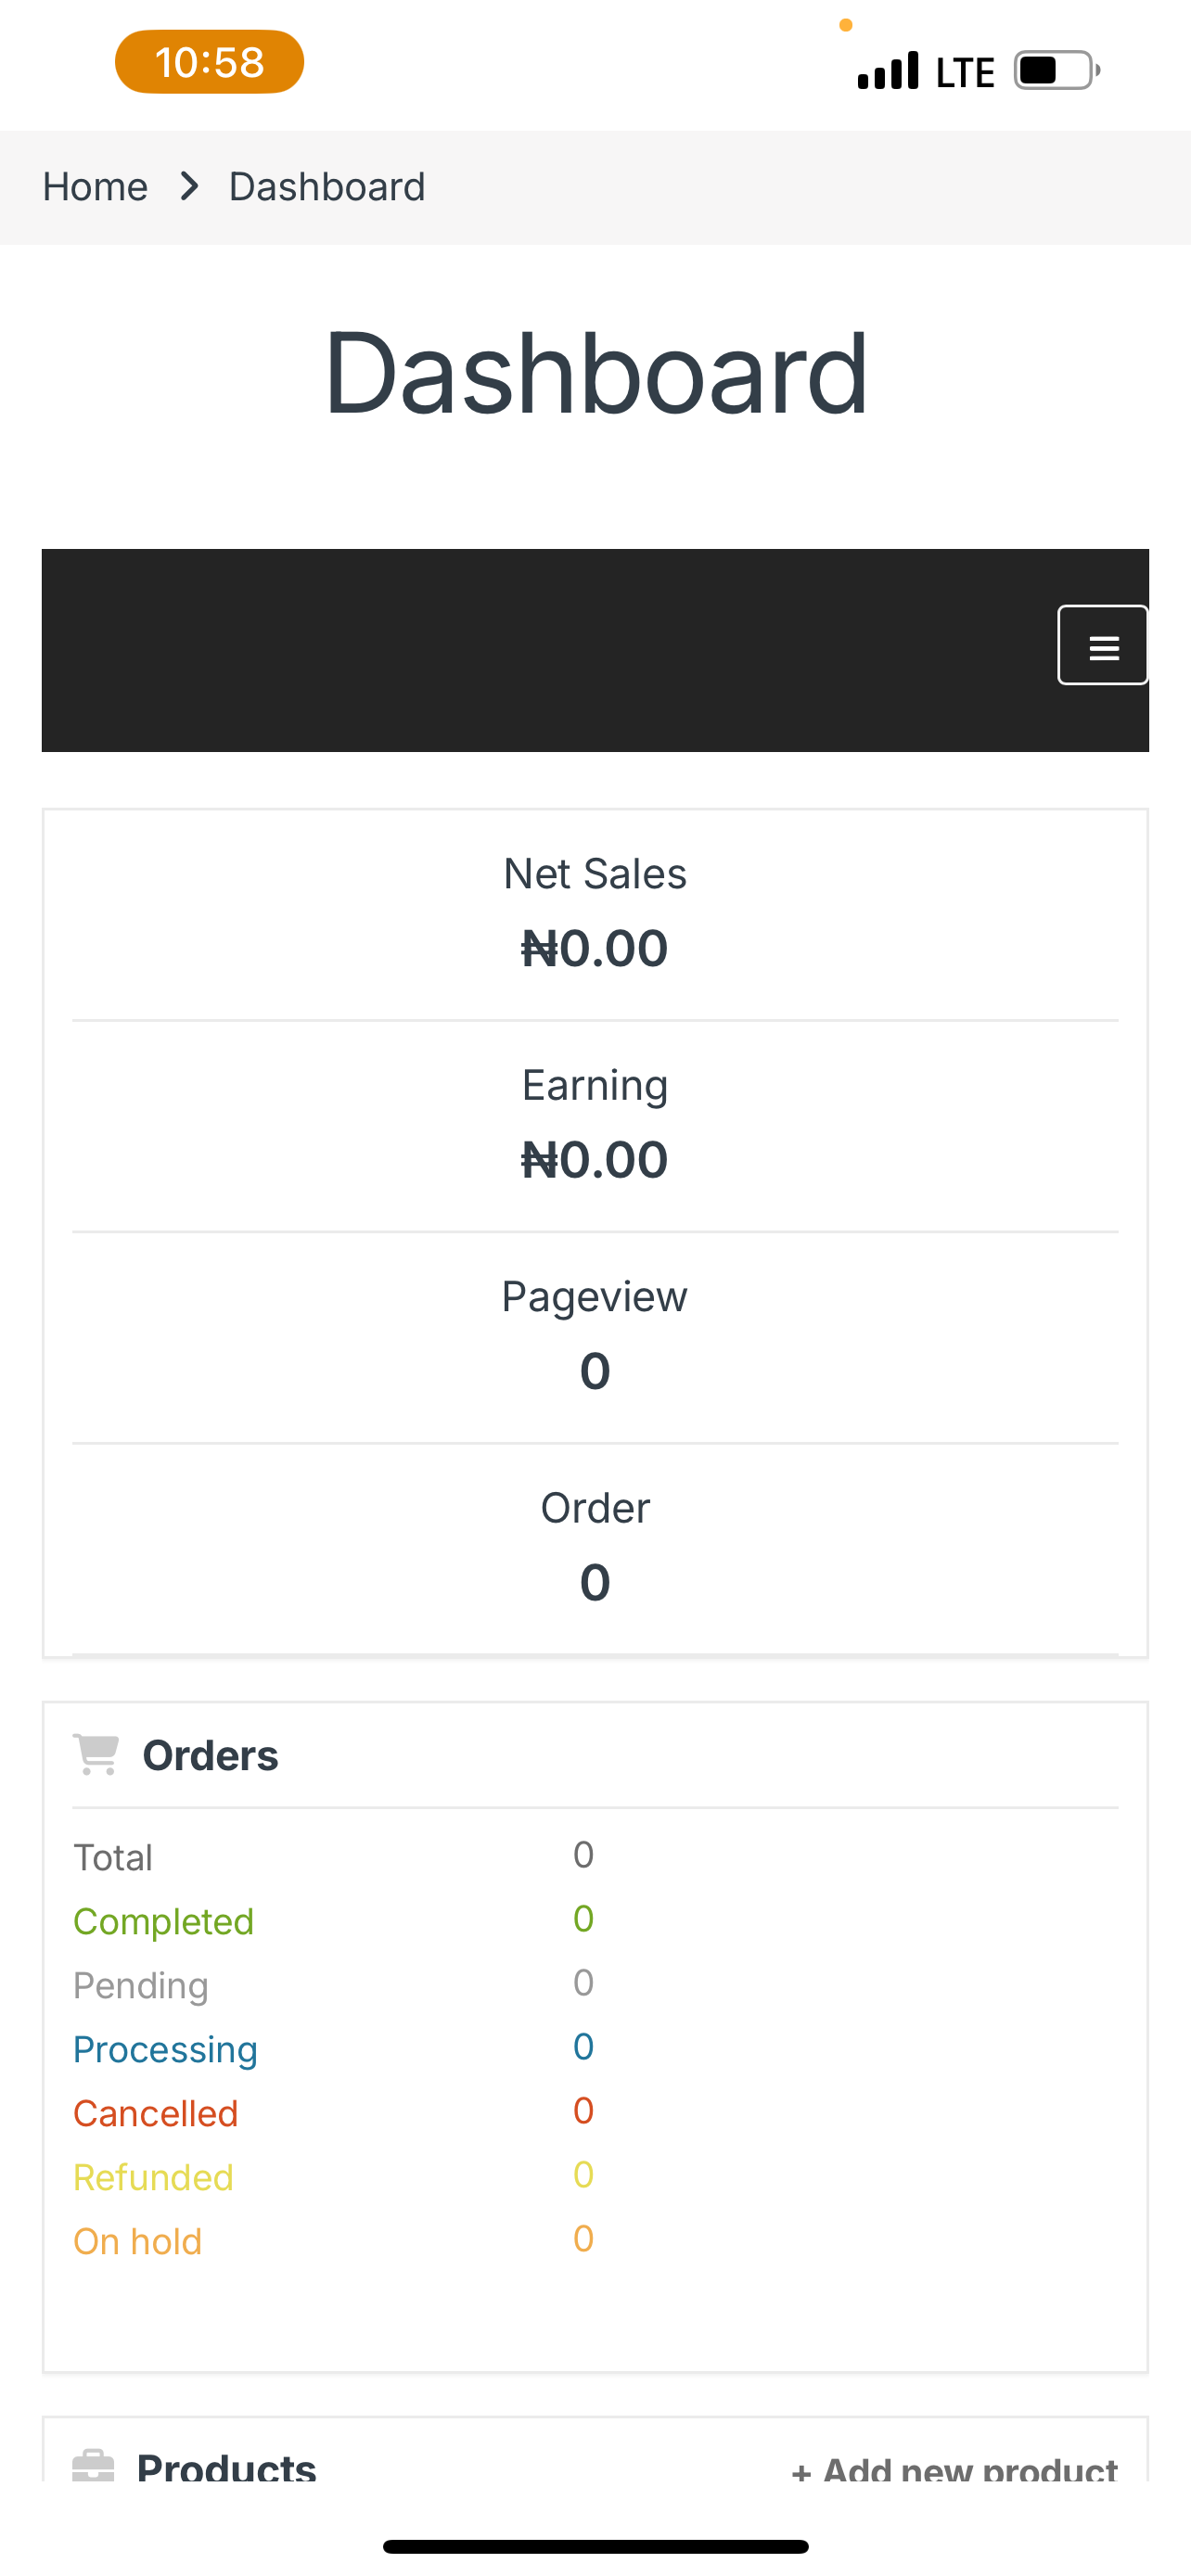Open Pending orders link

click(140, 1985)
